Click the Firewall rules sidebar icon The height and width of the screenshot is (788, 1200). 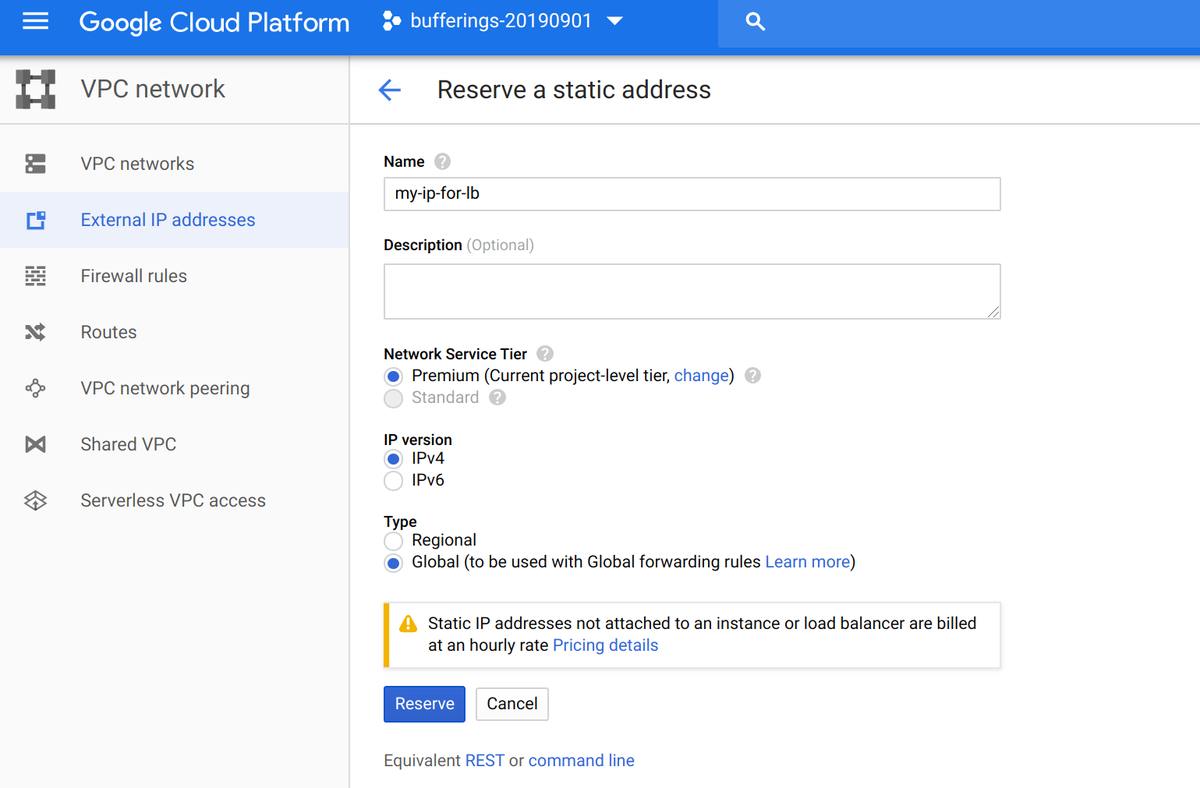pyautogui.click(x=36, y=276)
